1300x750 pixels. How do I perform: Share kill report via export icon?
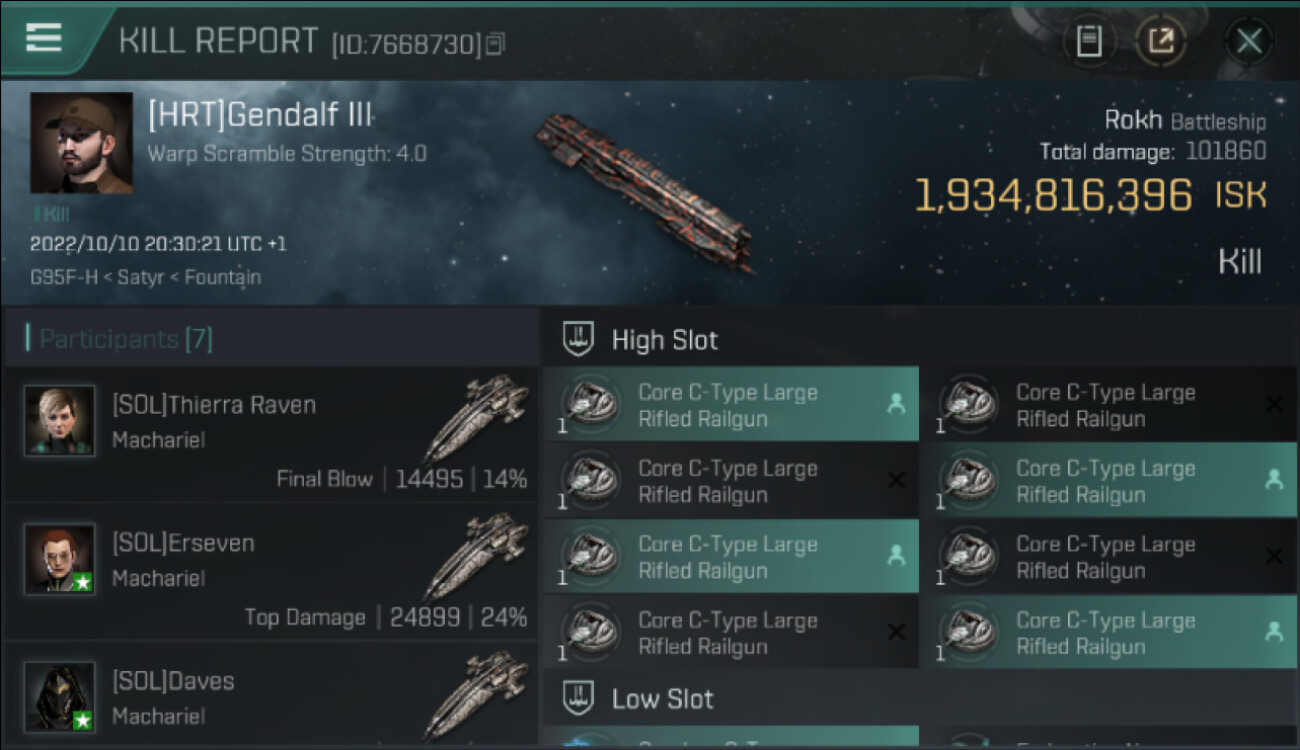tap(1161, 41)
